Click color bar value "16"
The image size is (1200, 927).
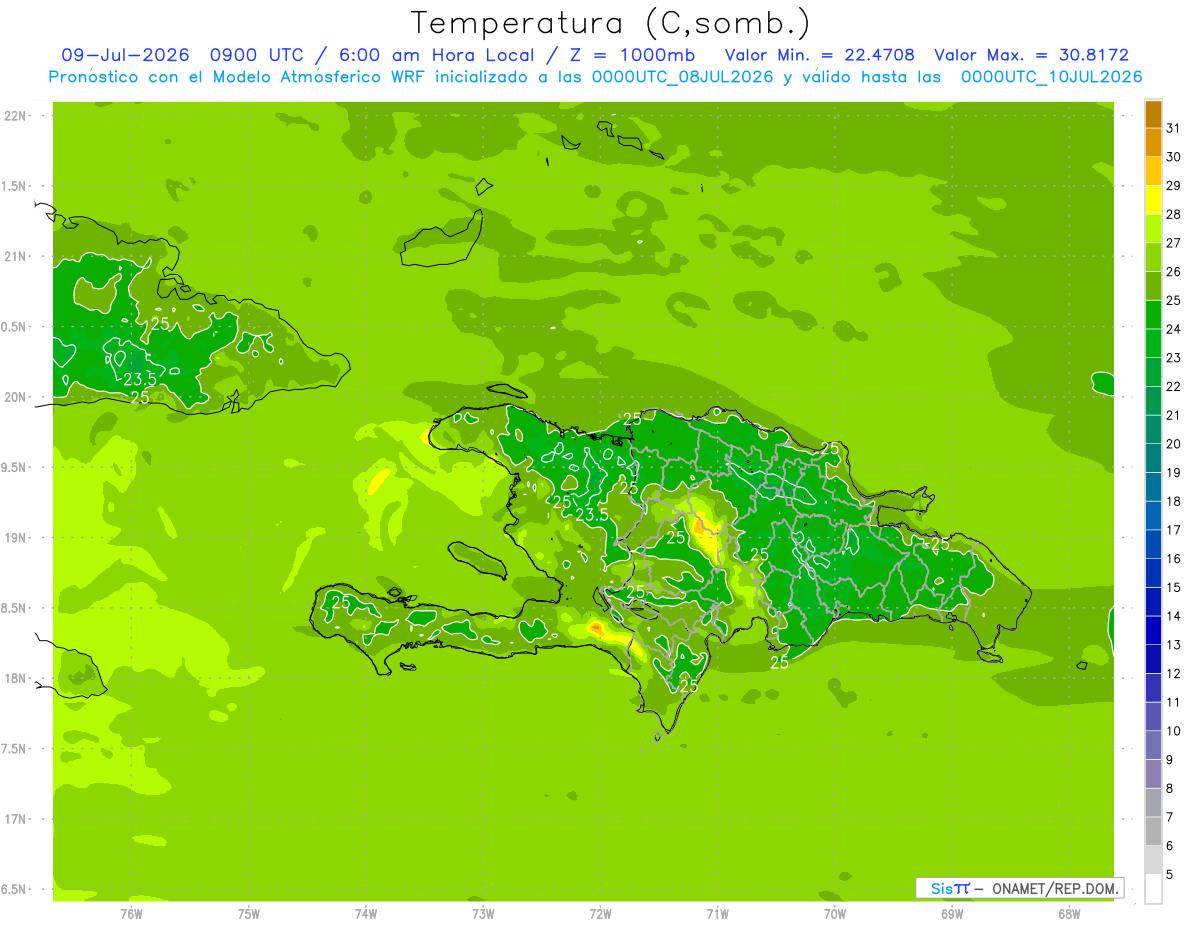click(x=1174, y=558)
